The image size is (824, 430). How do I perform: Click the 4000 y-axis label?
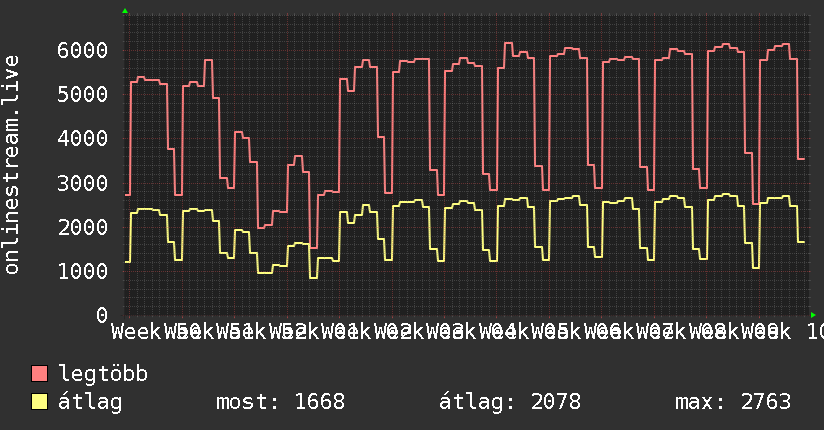tap(83, 139)
